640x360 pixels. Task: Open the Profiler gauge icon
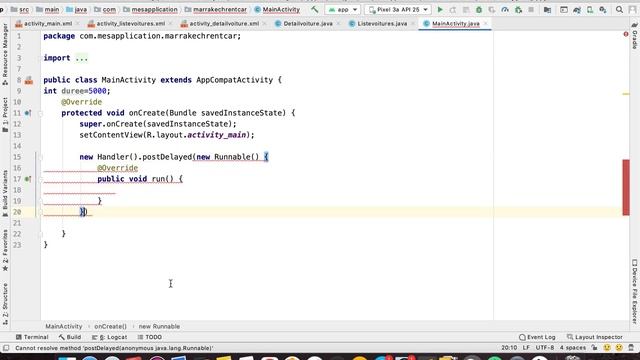coord(505,9)
